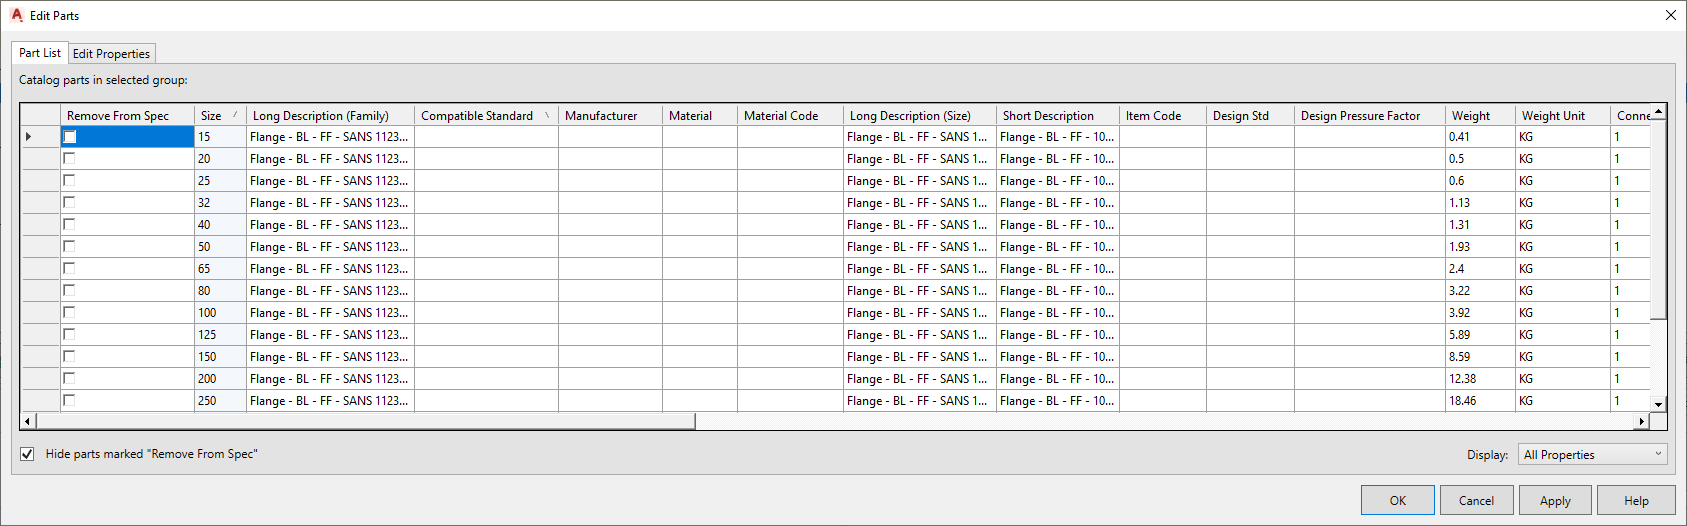Click the empty Manufacturer cell for size 15
This screenshot has height=526, width=1687.
click(610, 137)
